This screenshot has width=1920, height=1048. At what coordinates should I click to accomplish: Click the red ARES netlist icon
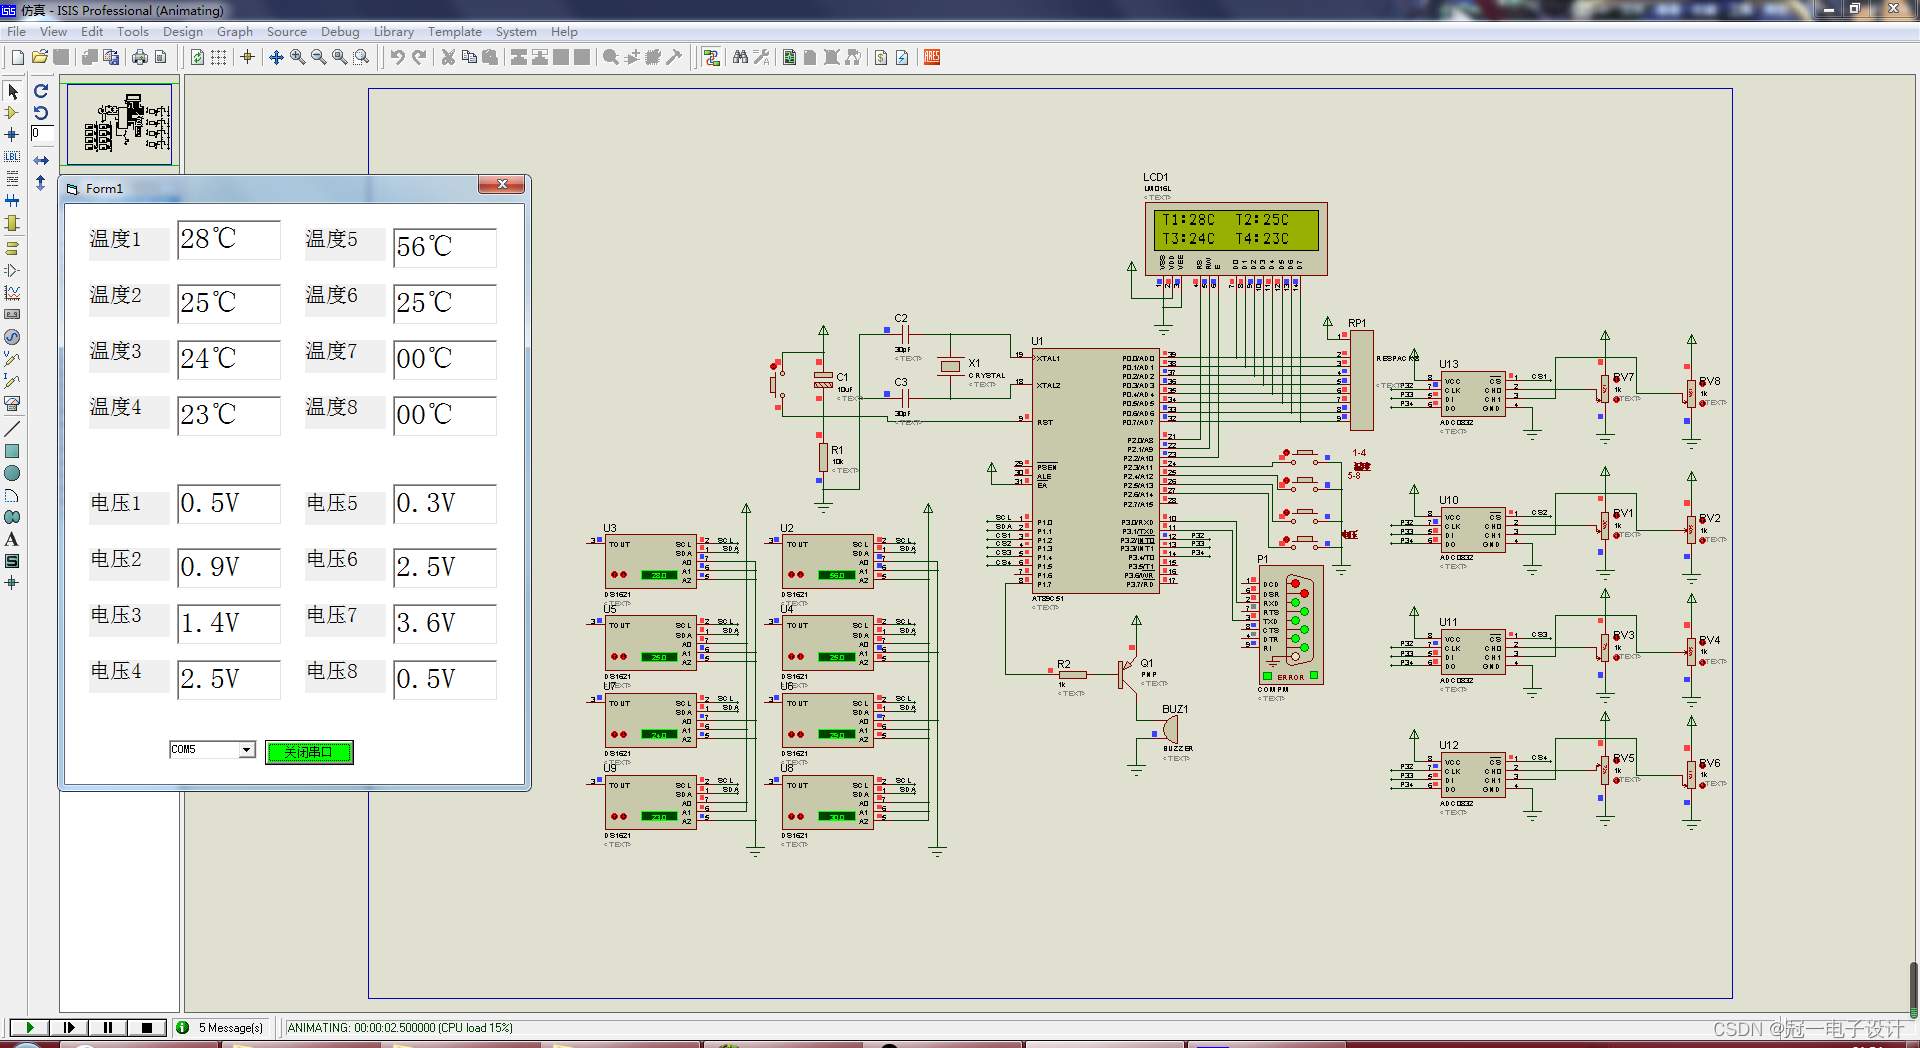pos(932,57)
